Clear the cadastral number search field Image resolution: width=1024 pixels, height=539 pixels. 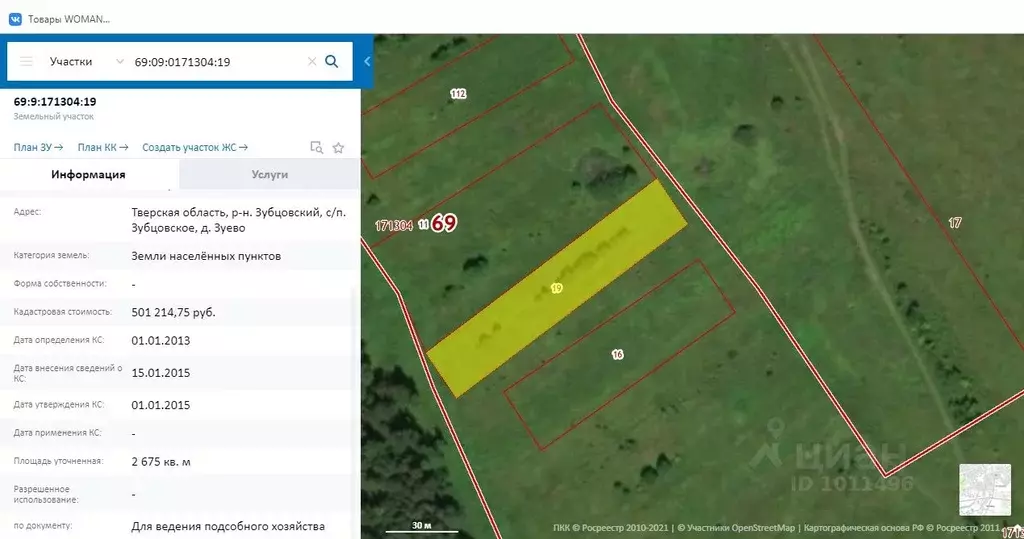point(312,61)
